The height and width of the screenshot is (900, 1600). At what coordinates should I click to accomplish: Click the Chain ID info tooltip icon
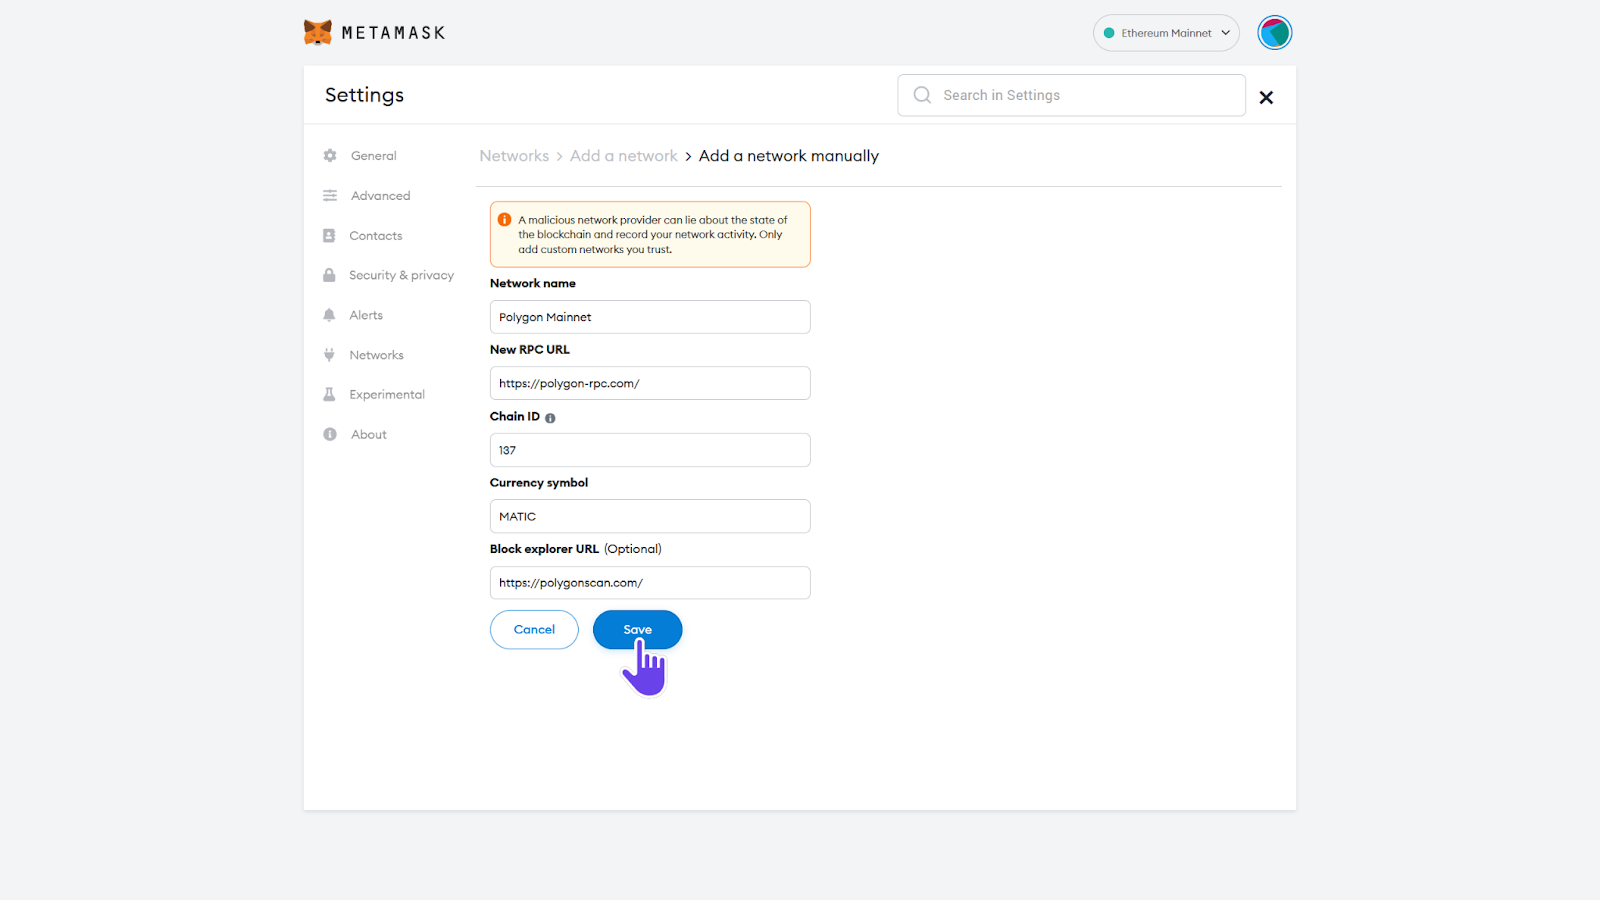550,418
